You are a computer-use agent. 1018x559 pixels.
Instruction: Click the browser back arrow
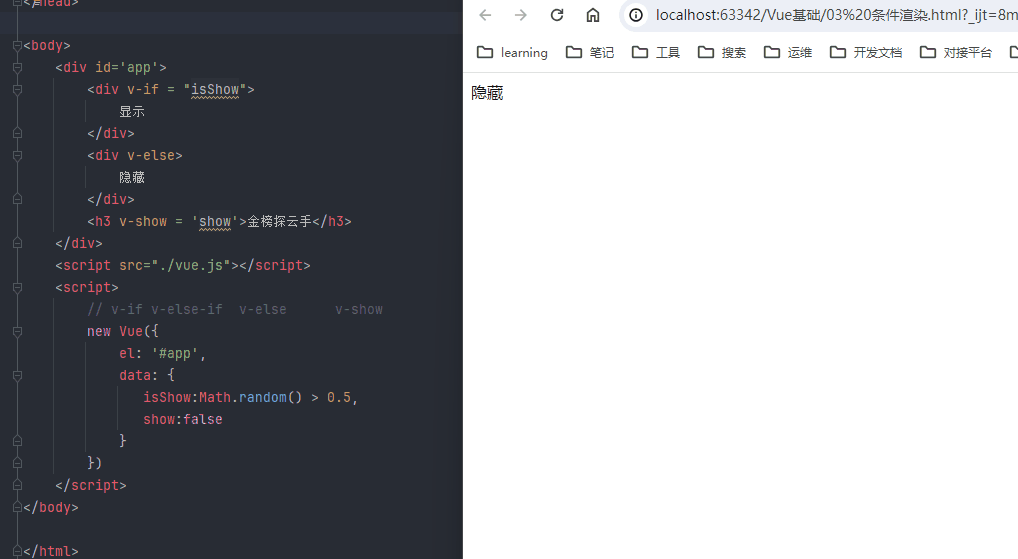click(485, 15)
